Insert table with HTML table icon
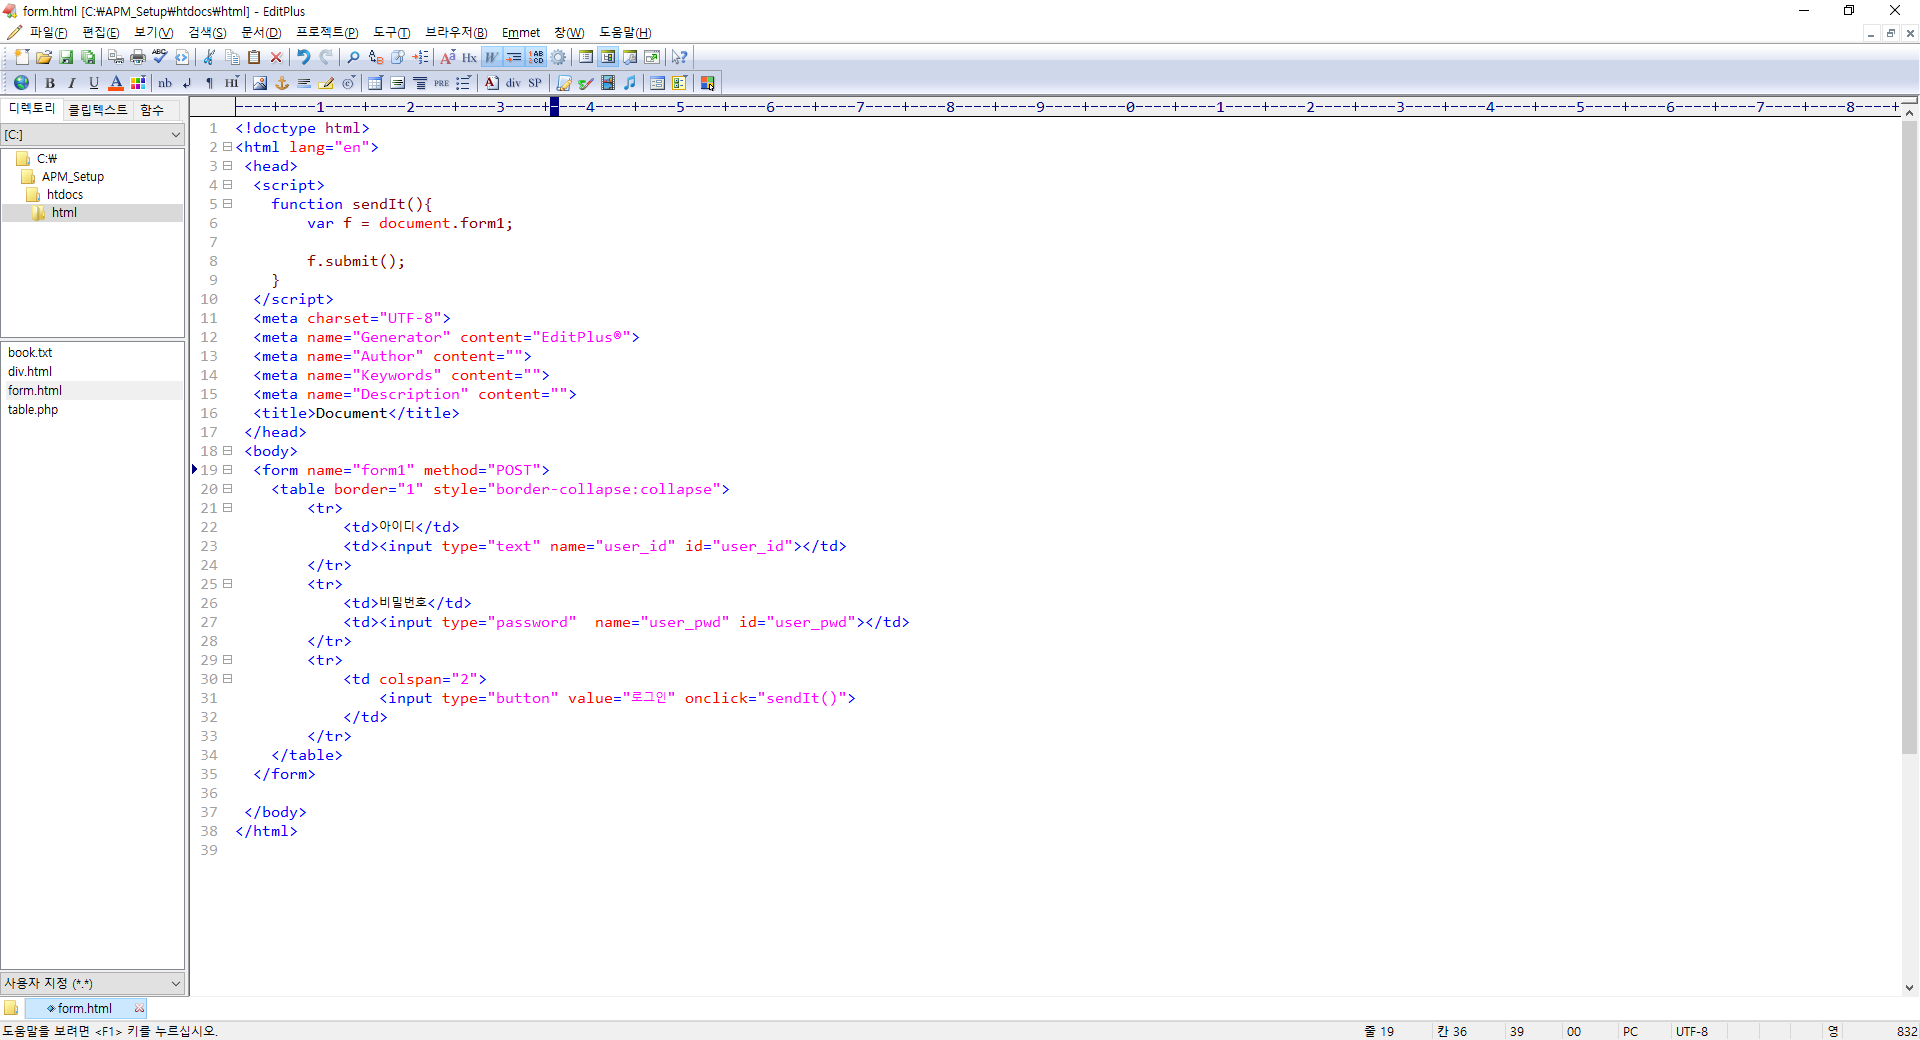The height and width of the screenshot is (1040, 1920). pos(376,83)
